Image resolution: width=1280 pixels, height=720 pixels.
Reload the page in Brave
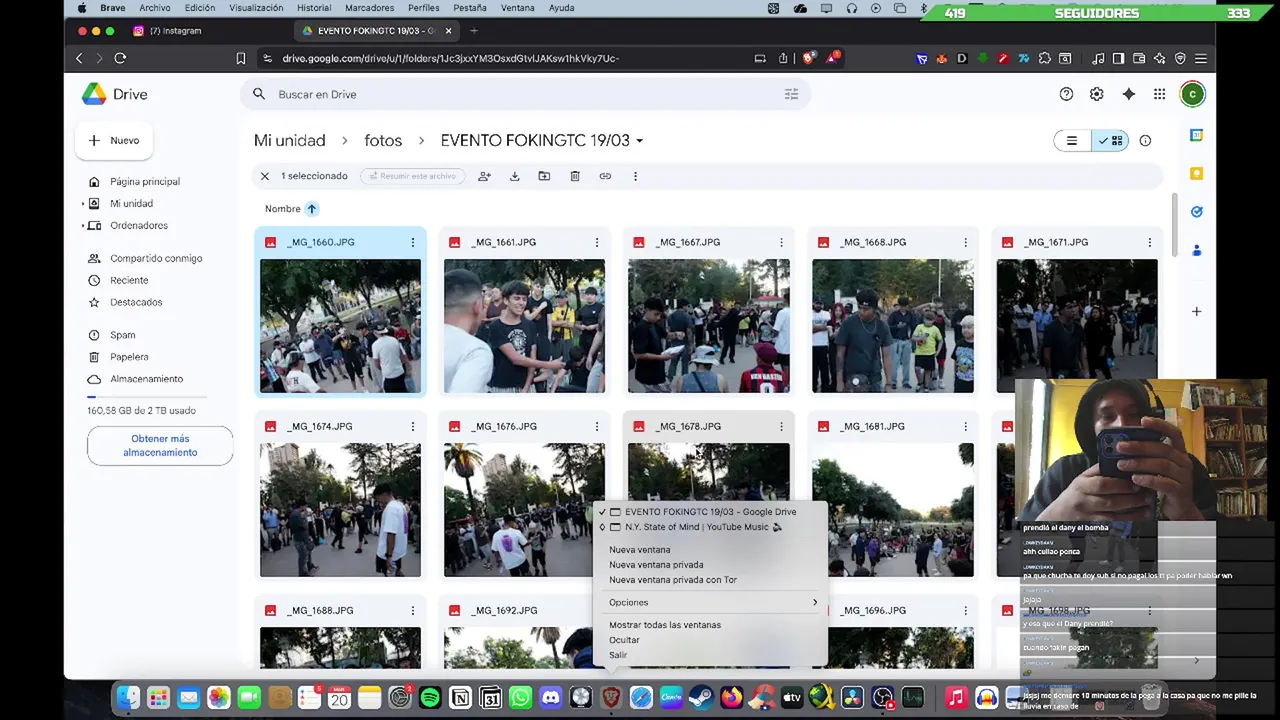[x=120, y=58]
